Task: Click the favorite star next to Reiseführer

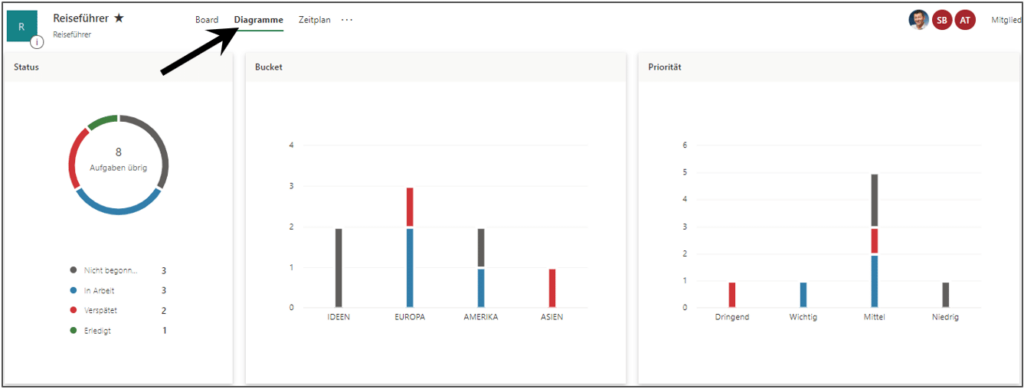Action: (118, 18)
